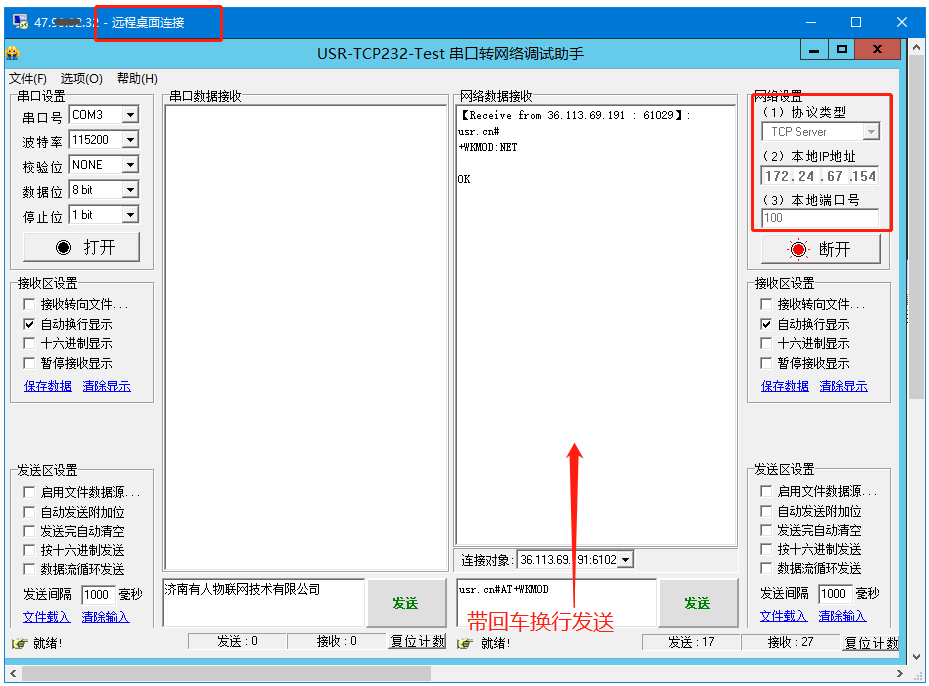The height and width of the screenshot is (686, 929).
Task: Open the TCP Server protocol type dropdown
Action: [870, 132]
